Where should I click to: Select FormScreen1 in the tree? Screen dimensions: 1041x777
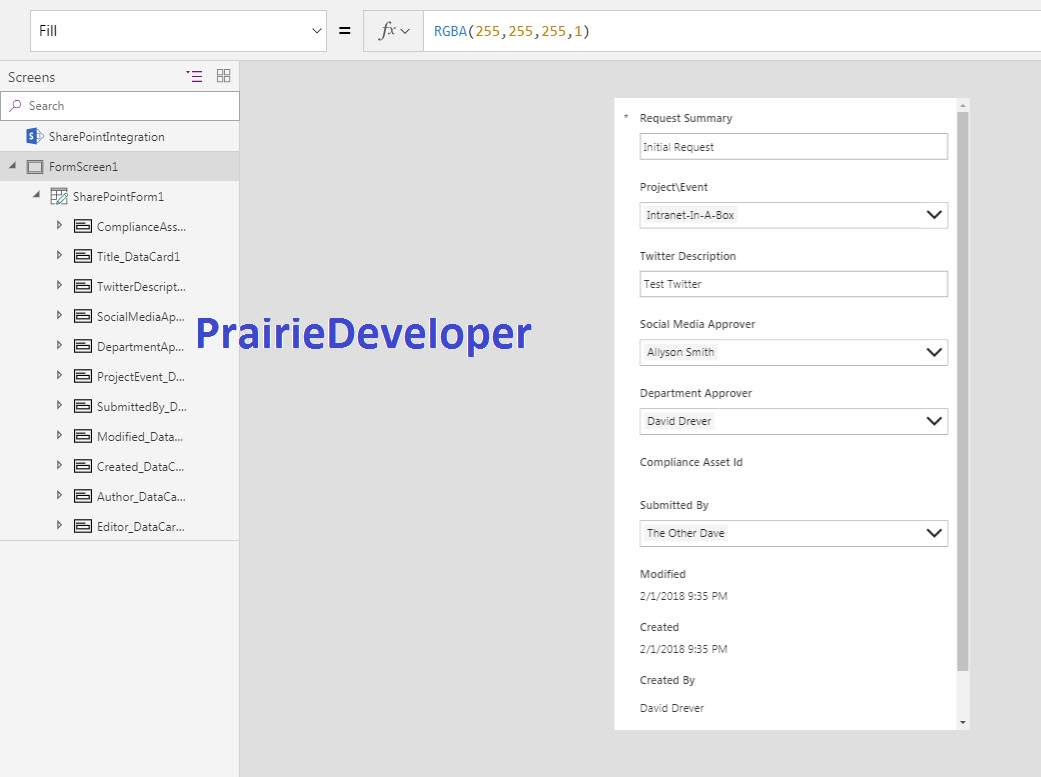point(83,167)
